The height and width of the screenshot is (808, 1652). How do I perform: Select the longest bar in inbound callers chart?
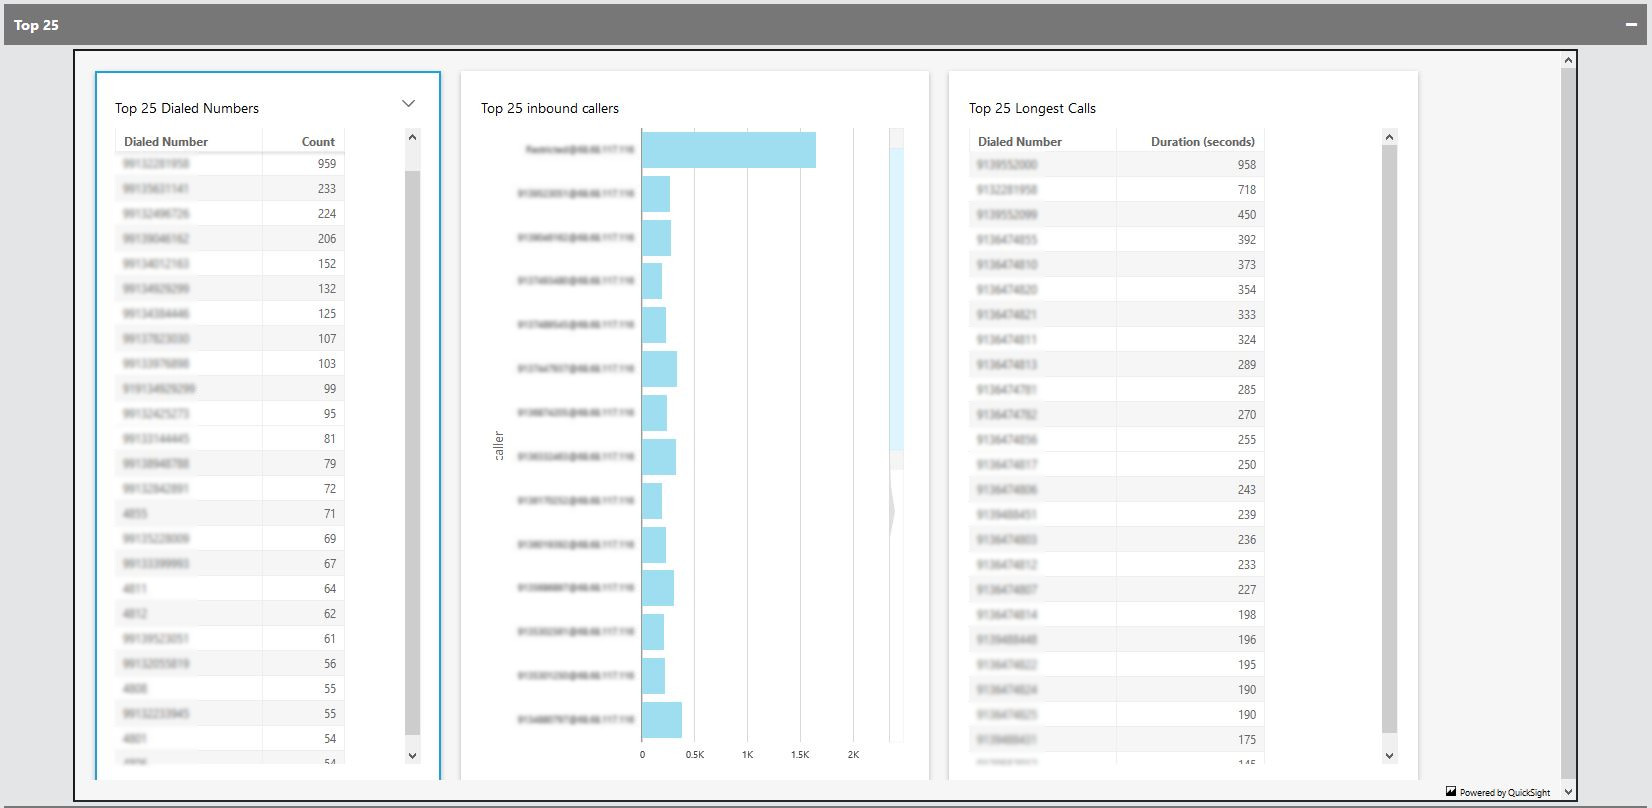tap(728, 150)
